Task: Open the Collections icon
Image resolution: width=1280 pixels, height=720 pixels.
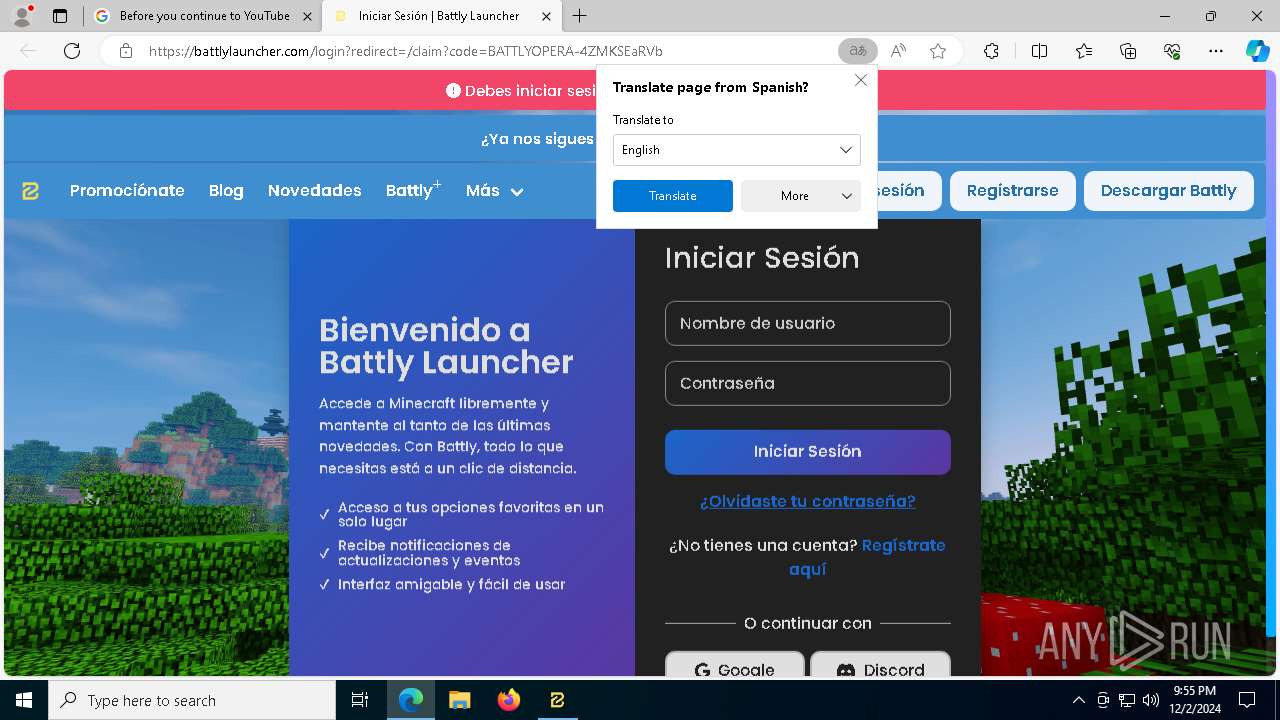Action: point(1128,51)
